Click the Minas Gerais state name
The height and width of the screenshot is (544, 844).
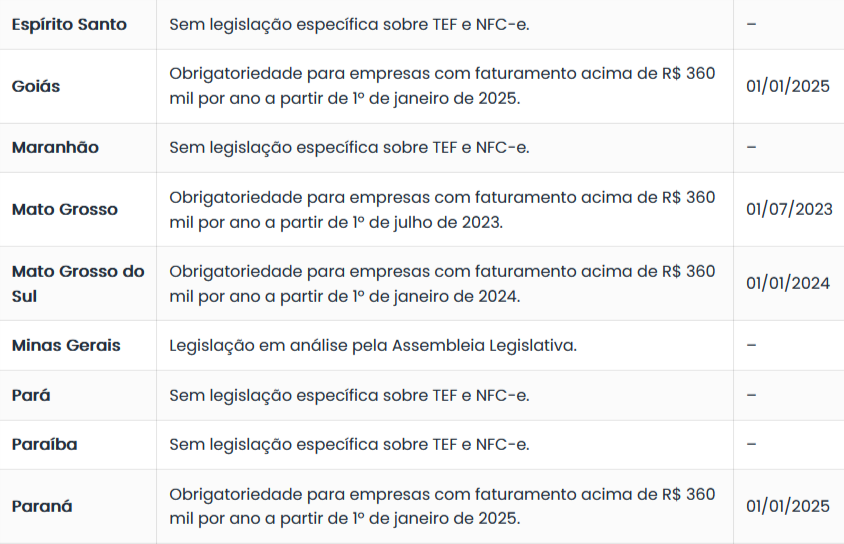click(x=66, y=345)
